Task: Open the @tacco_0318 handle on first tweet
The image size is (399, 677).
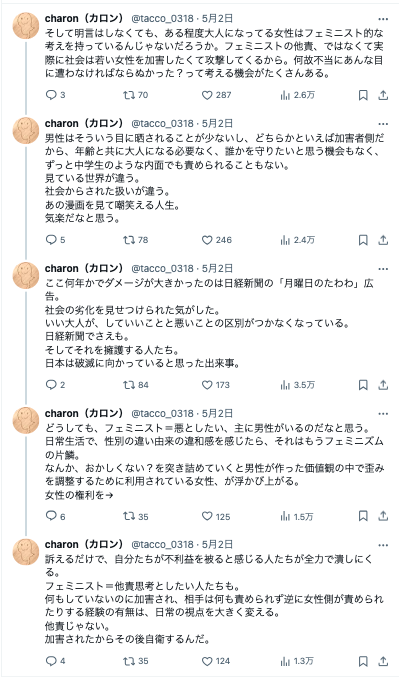Action: [162, 18]
